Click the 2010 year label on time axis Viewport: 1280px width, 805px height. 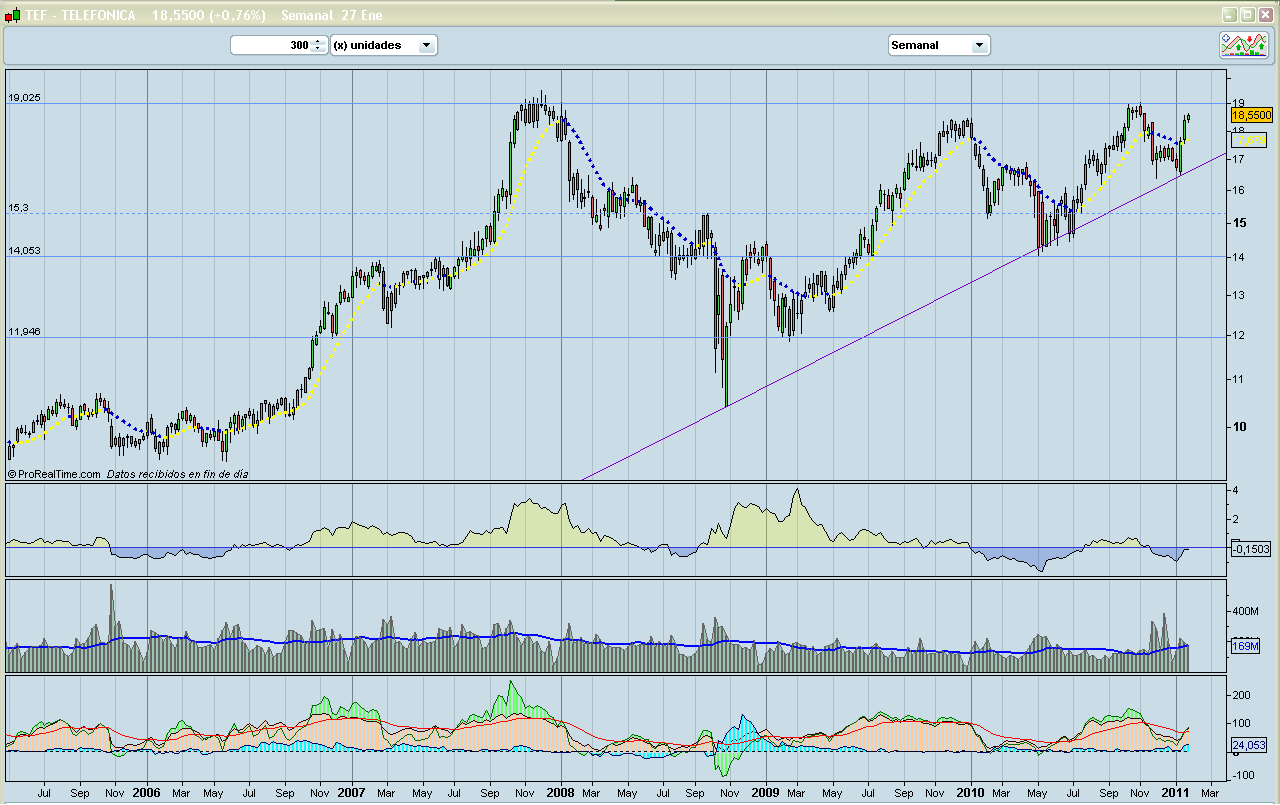pos(971,792)
